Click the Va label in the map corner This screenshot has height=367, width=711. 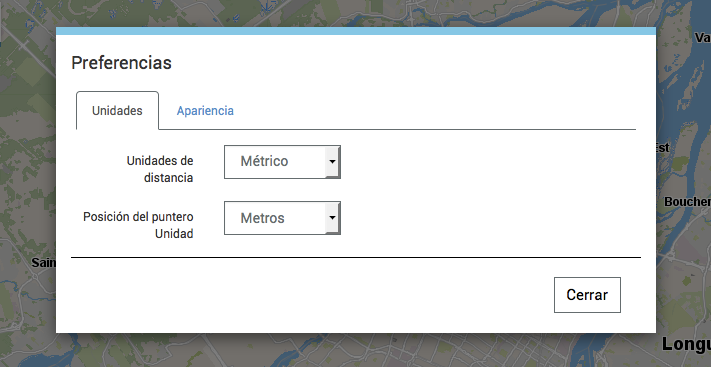point(703,38)
